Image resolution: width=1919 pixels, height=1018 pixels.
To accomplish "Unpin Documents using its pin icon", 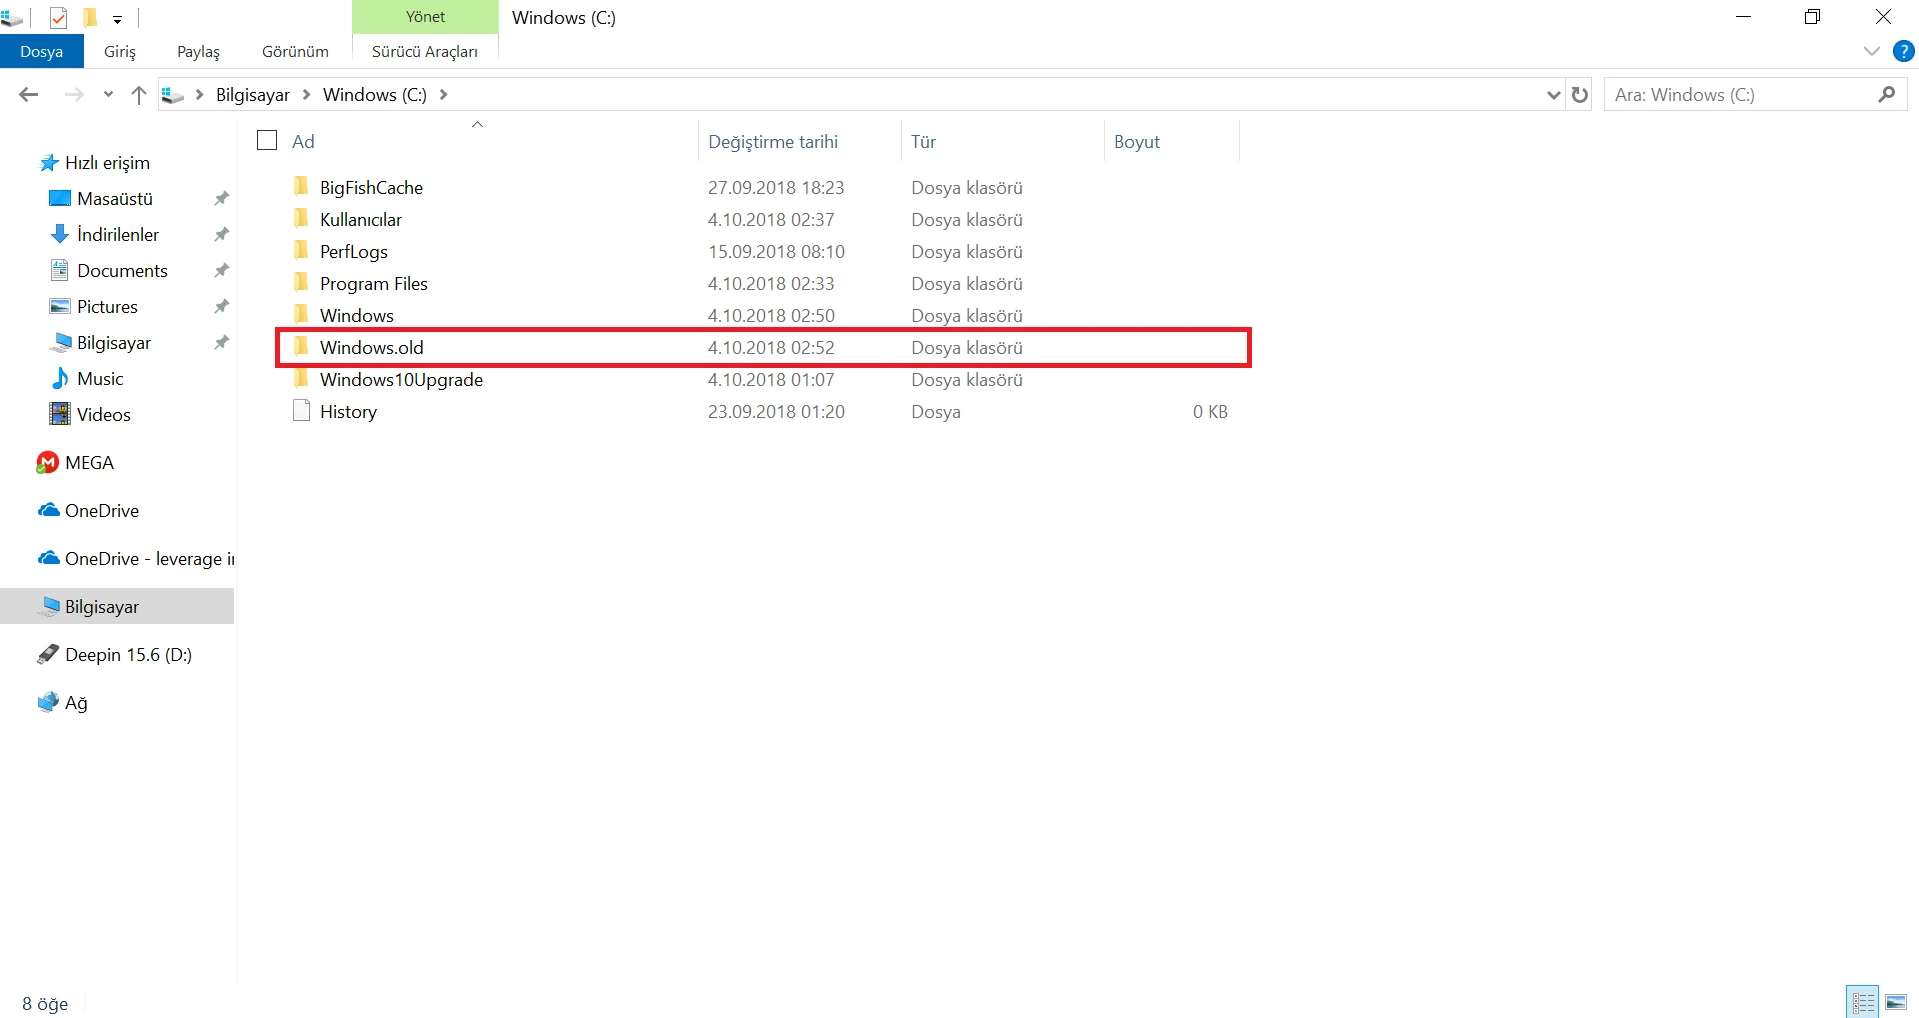I will [x=221, y=271].
